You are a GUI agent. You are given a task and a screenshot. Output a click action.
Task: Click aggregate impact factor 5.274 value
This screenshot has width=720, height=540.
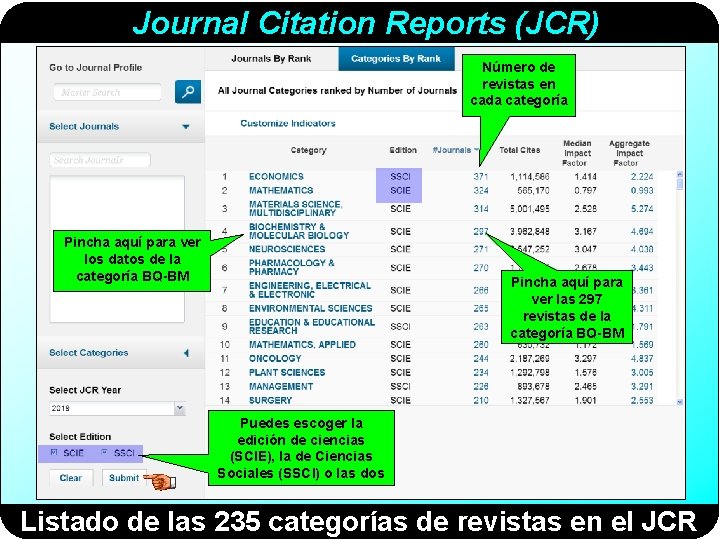click(x=642, y=208)
